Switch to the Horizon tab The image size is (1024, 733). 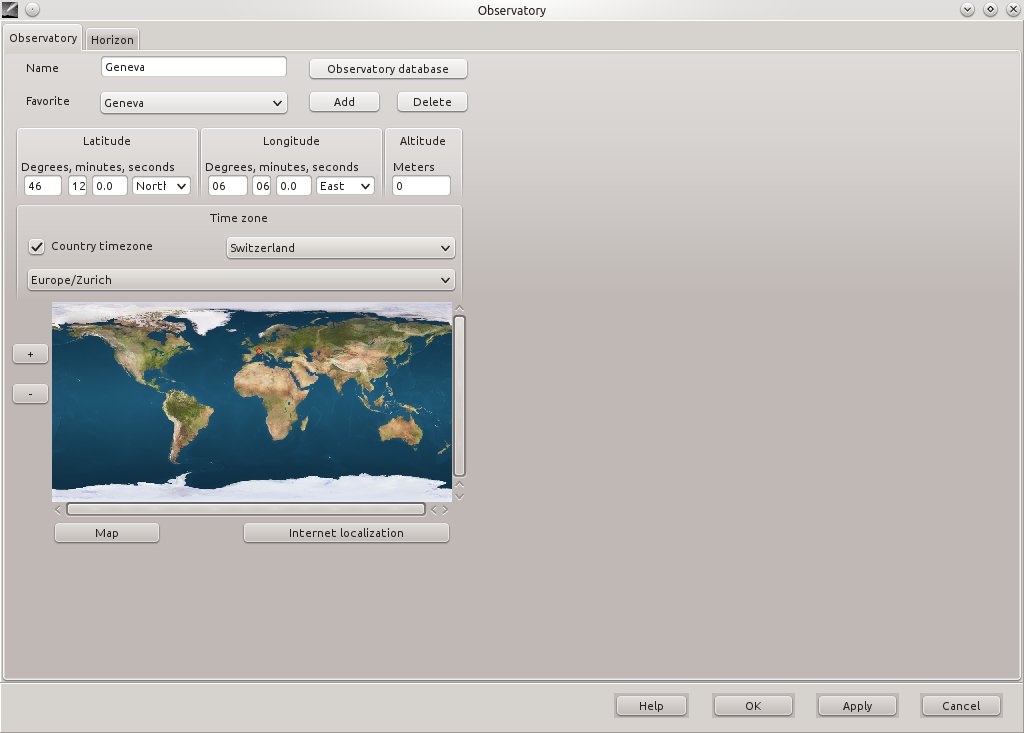[x=112, y=39]
